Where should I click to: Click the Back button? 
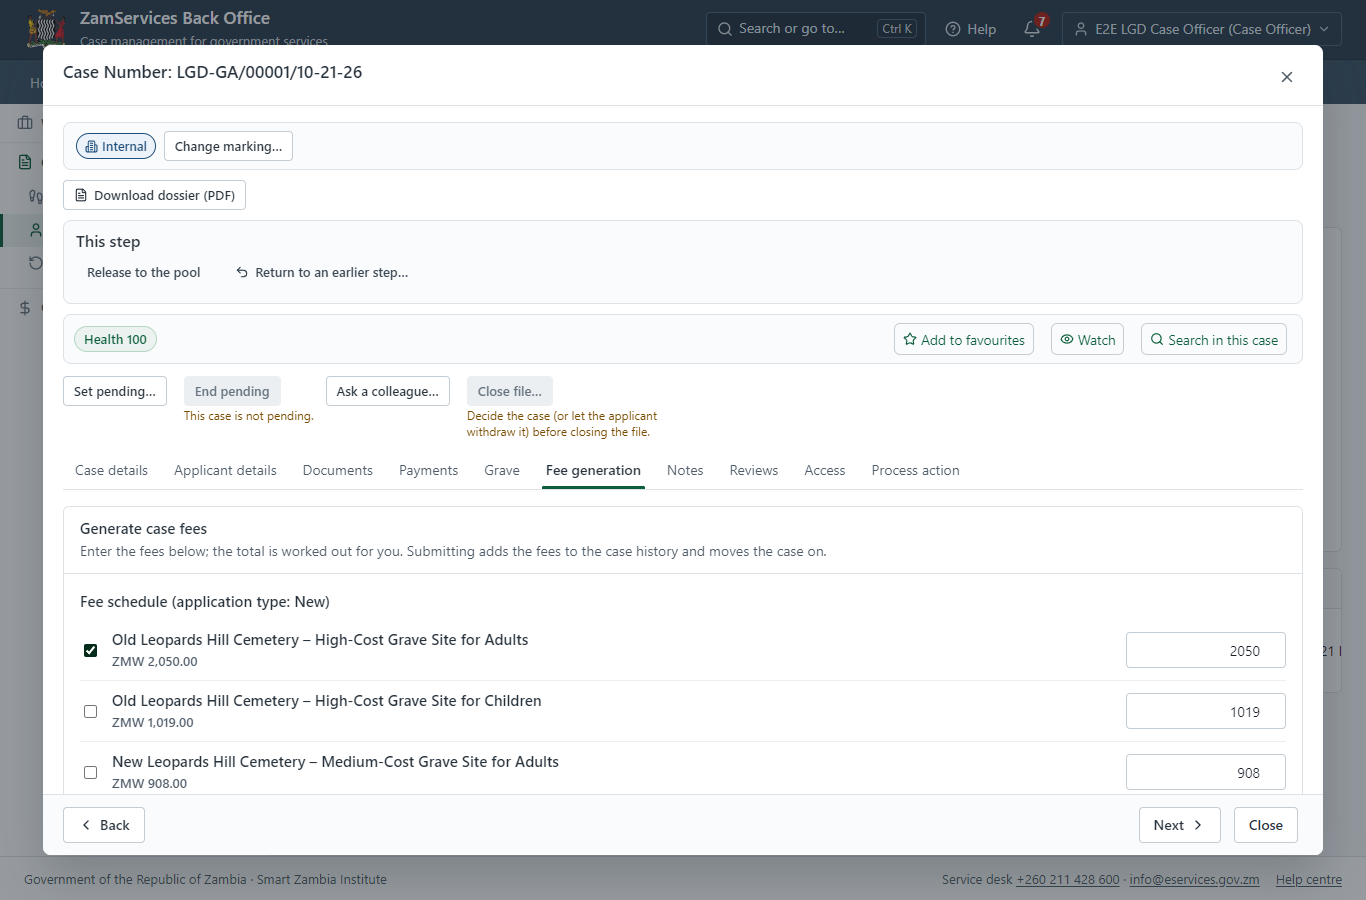tap(104, 825)
